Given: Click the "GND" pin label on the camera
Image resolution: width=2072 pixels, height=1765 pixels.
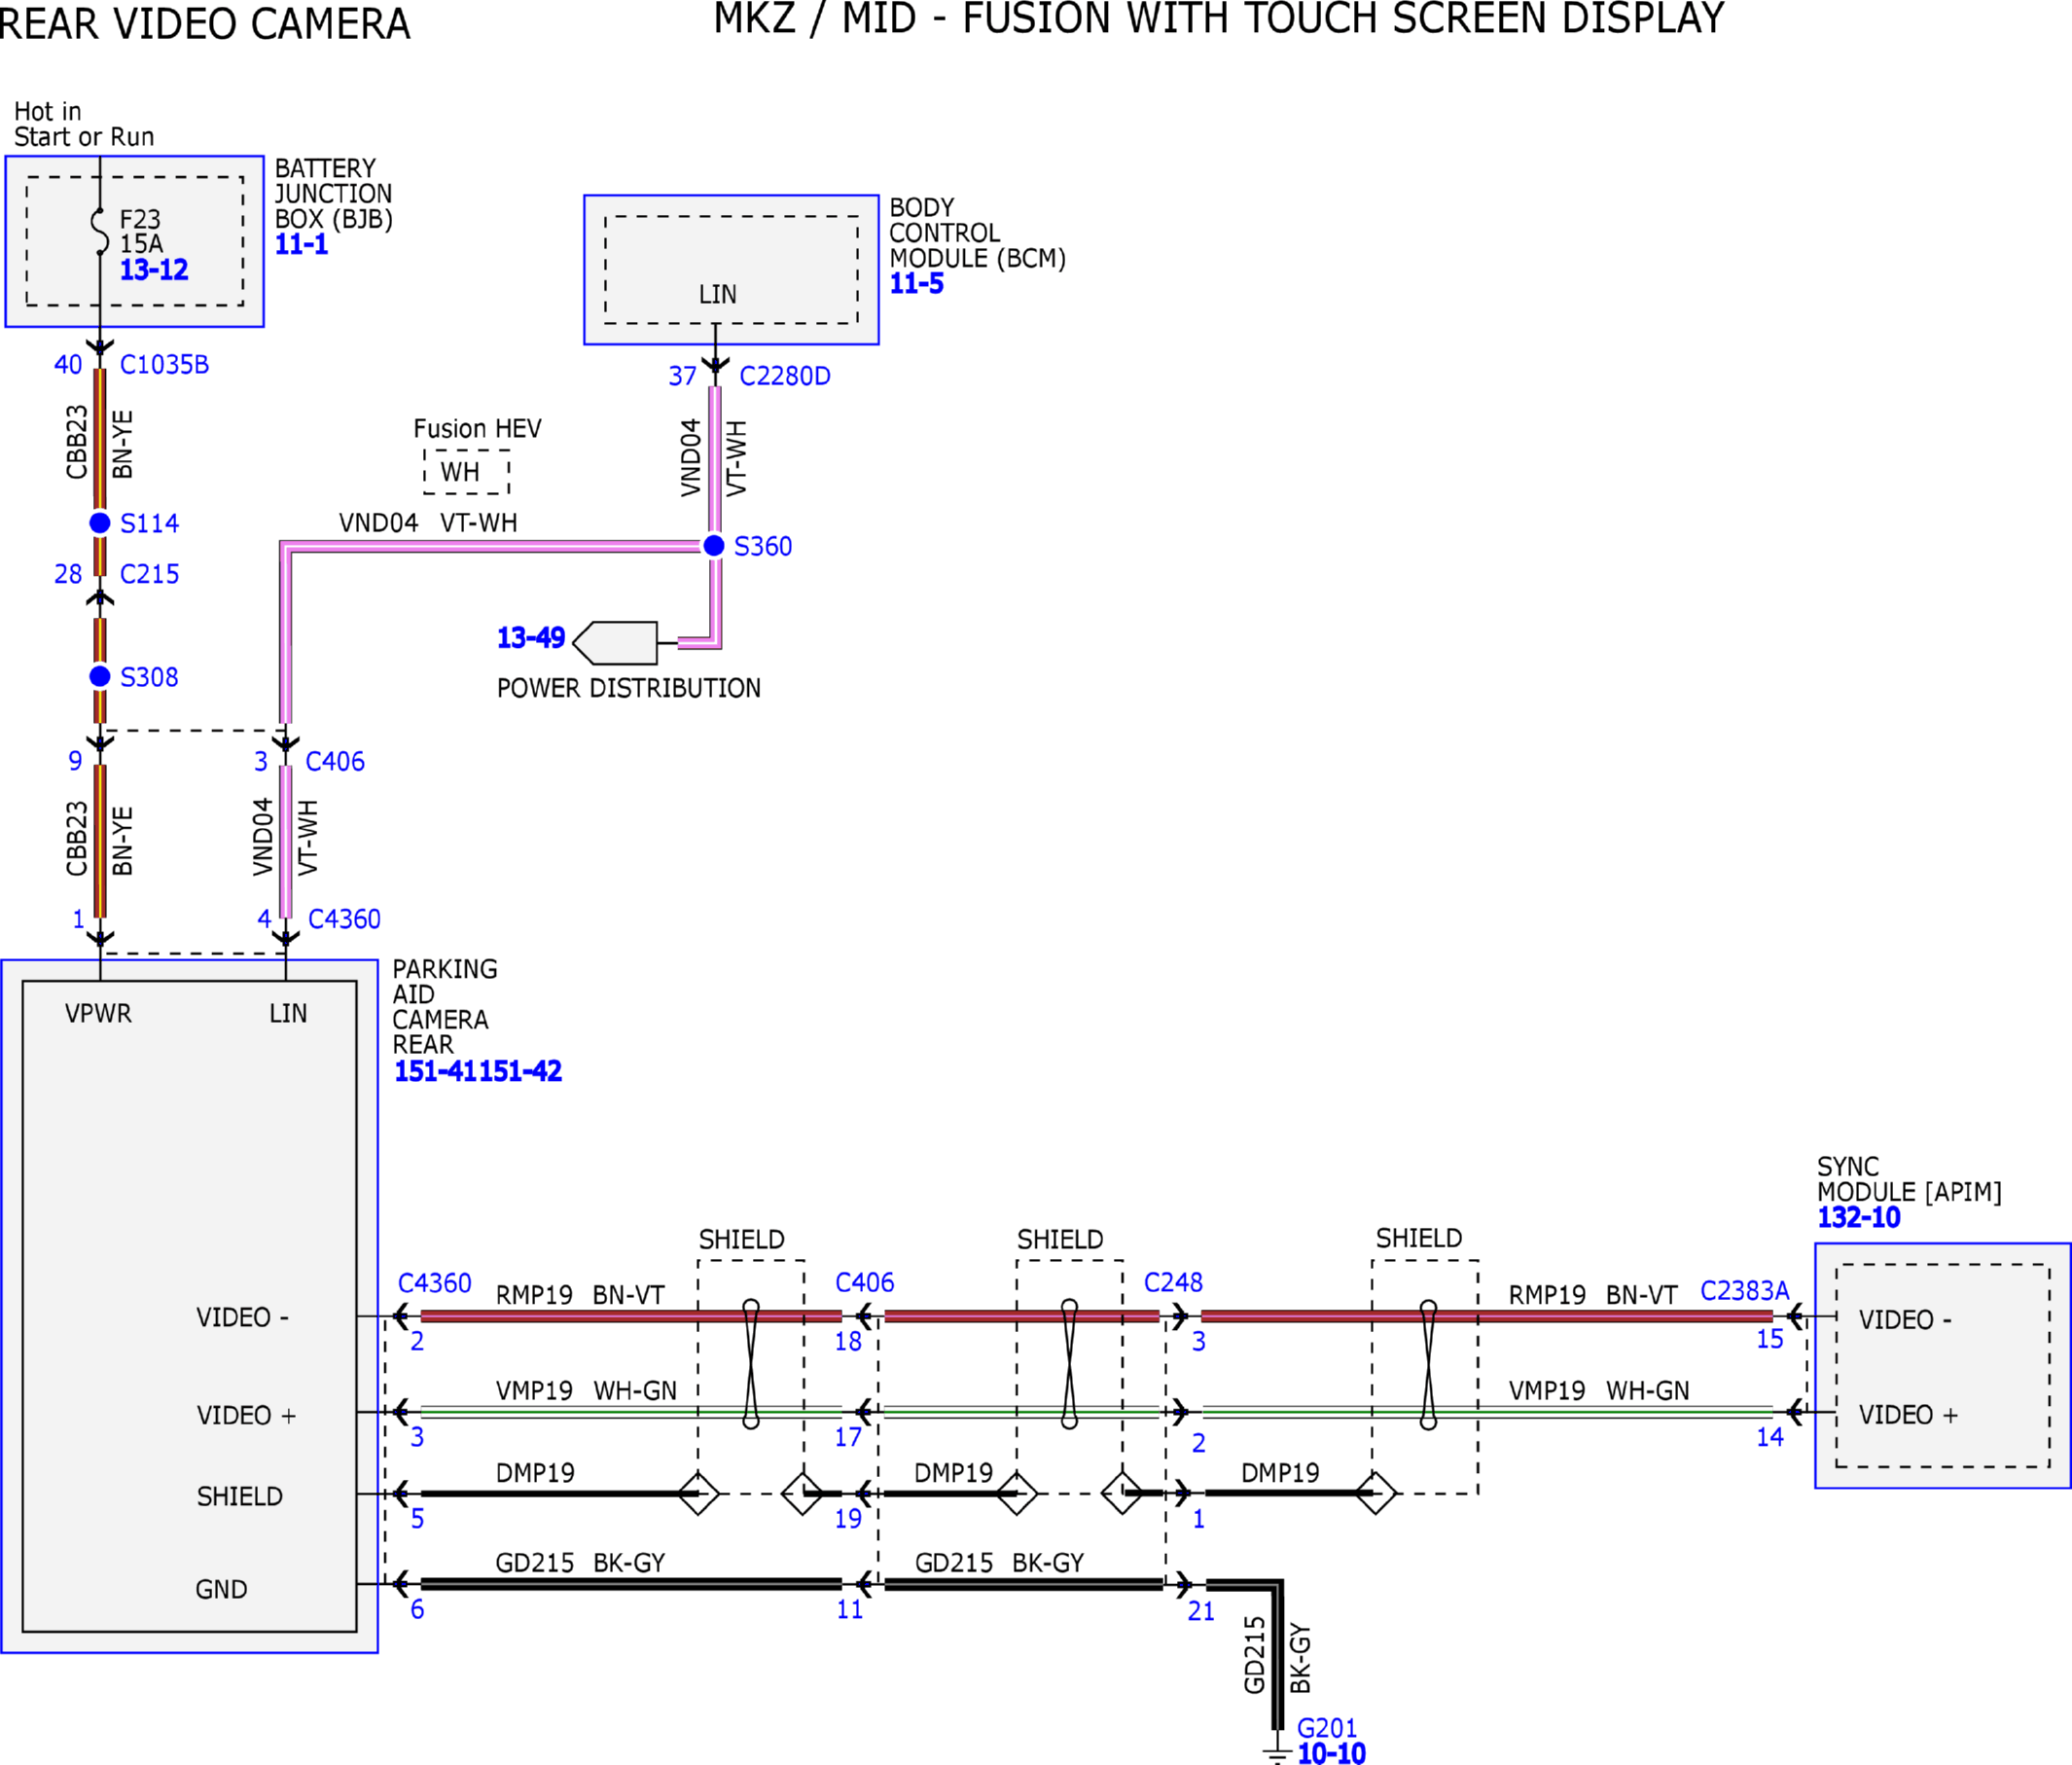Looking at the screenshot, I should (x=221, y=1589).
